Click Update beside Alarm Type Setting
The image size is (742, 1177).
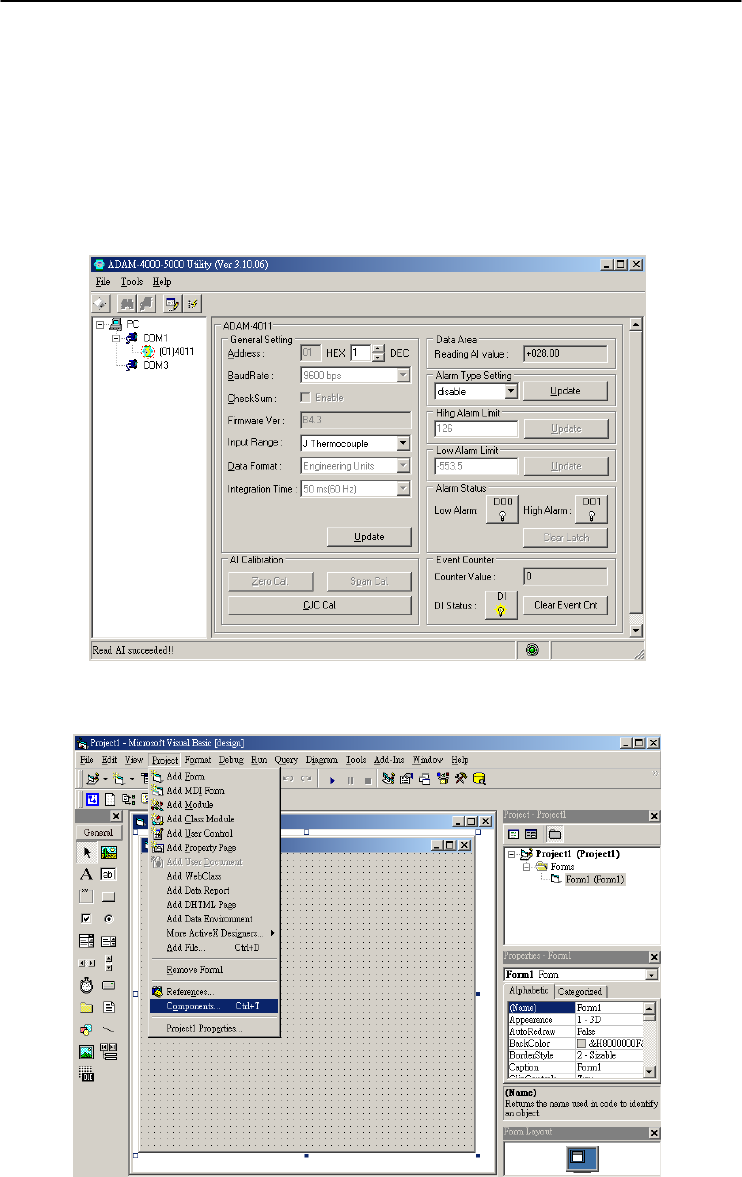pos(566,391)
